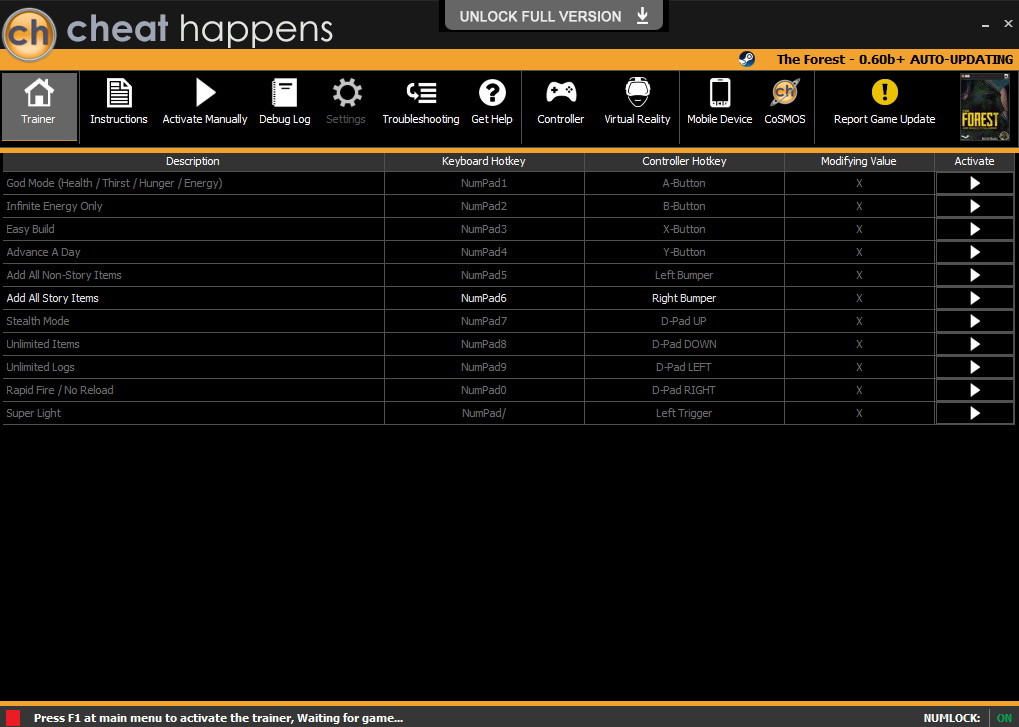This screenshot has width=1019, height=727.
Task: Click Modifying Value X for Easy Build
Action: (859, 229)
